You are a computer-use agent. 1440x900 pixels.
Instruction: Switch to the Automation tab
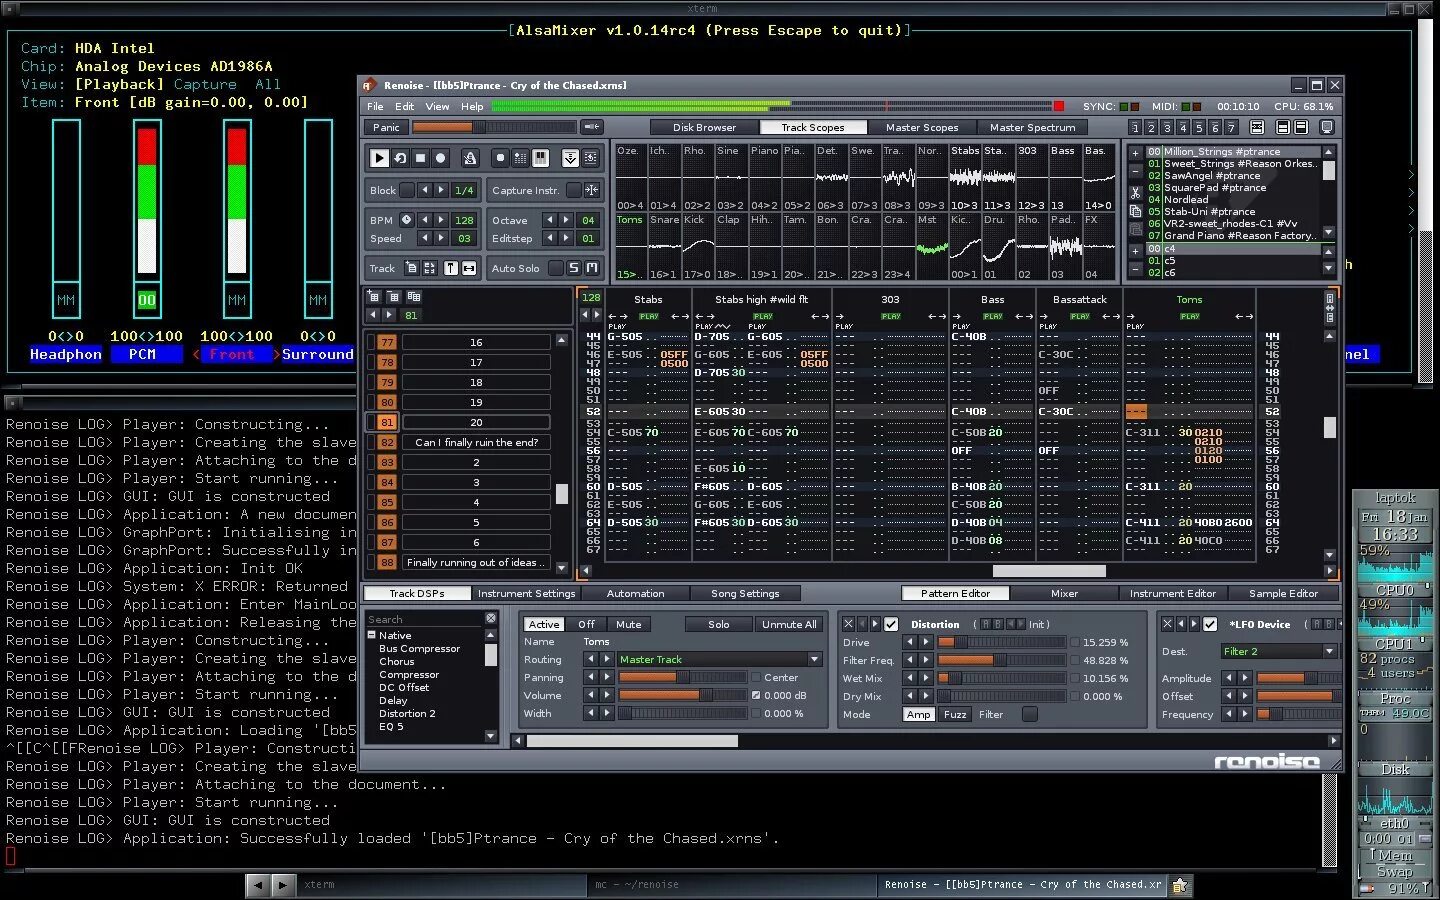point(635,593)
